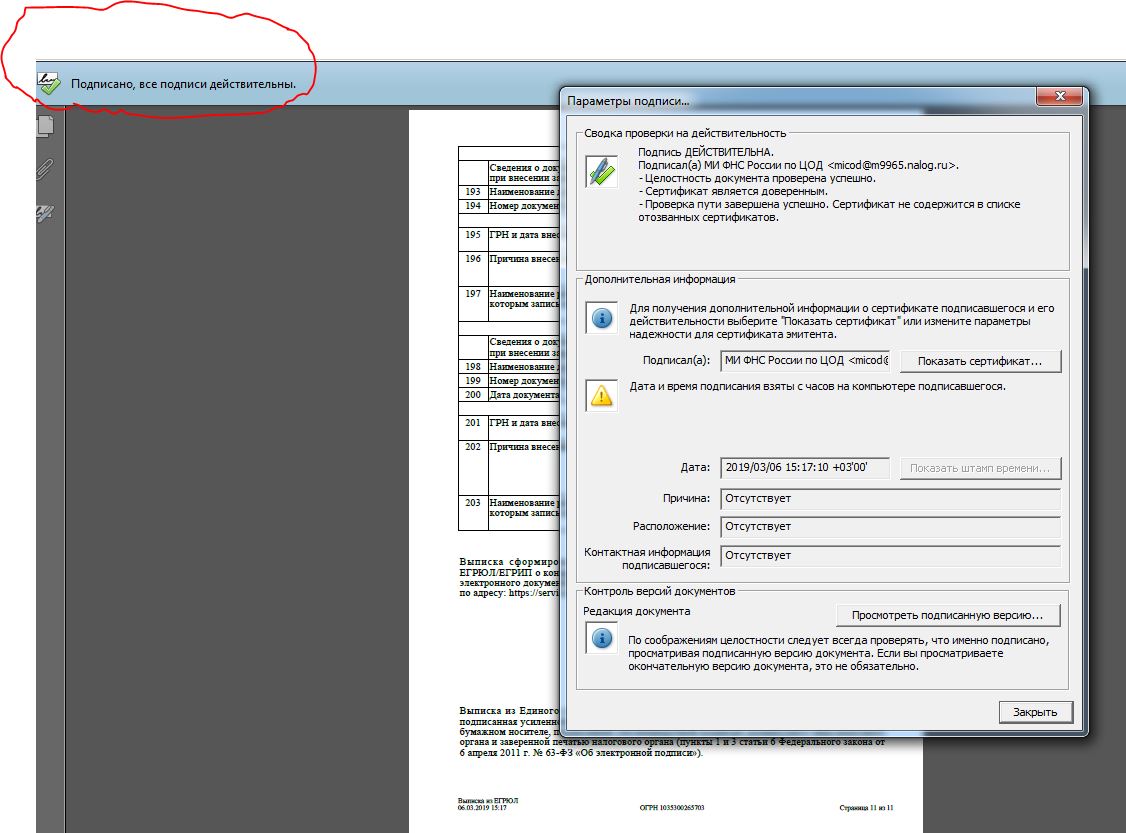
Task: Click Просмотреть подписанную версию button
Action: [947, 615]
